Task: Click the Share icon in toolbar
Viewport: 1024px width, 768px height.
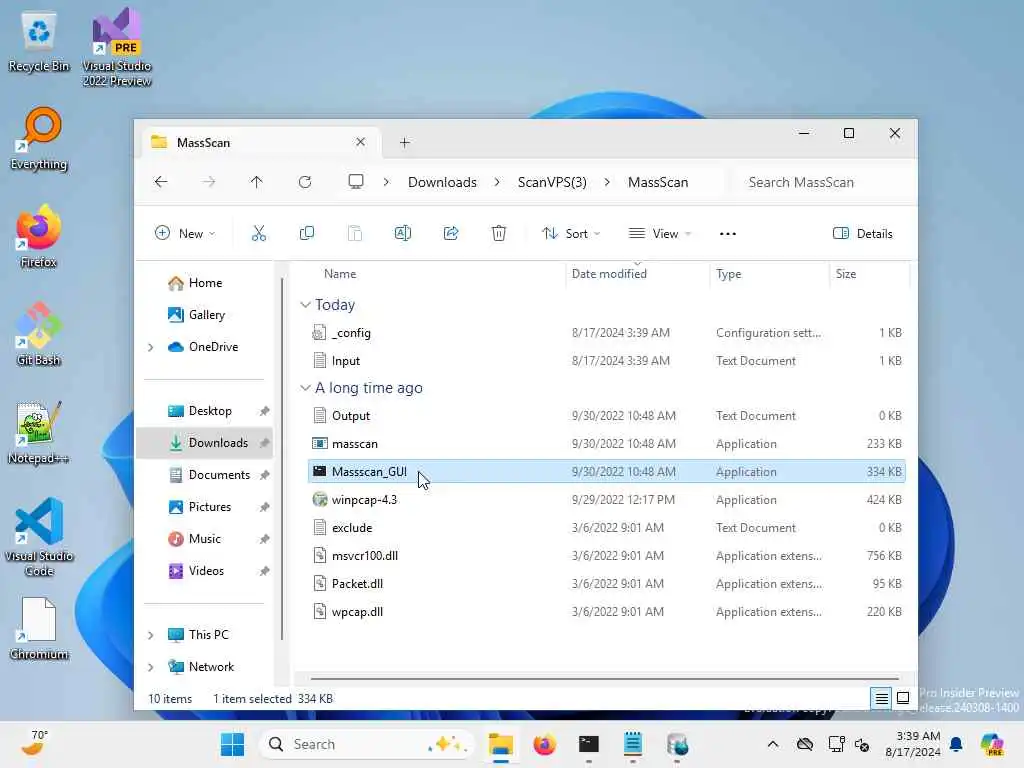Action: [x=451, y=233]
